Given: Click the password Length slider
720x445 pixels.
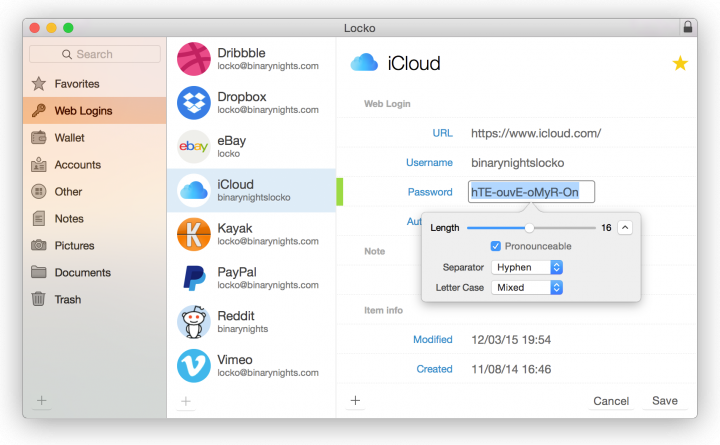Looking at the screenshot, I should [x=529, y=228].
